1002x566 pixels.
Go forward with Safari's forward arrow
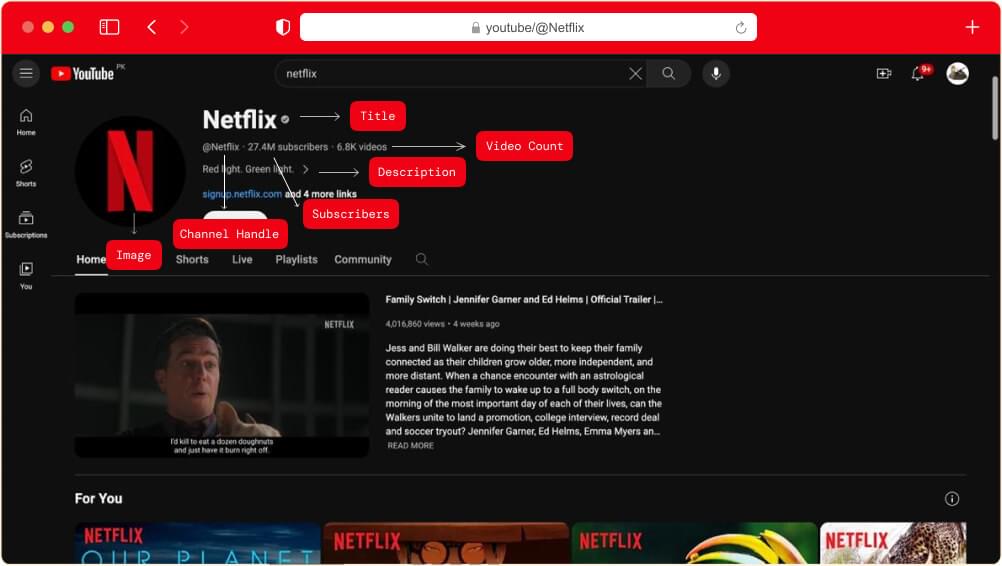point(184,27)
